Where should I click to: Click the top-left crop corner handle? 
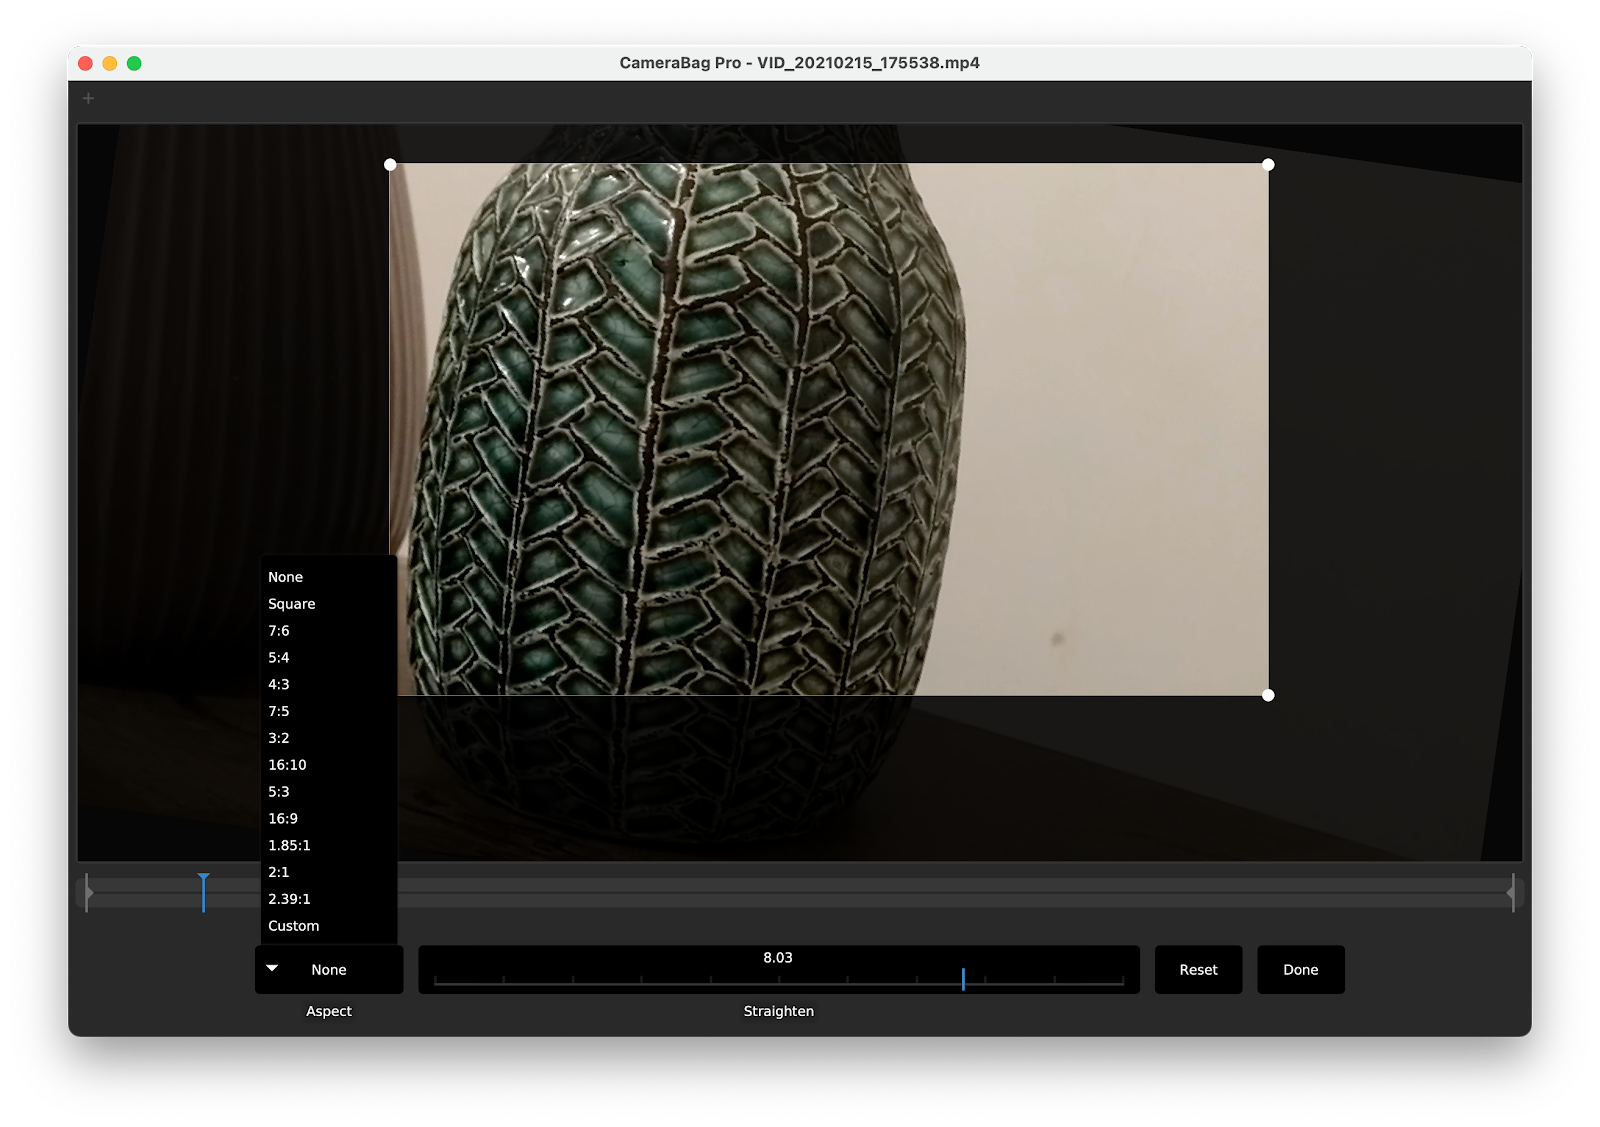[389, 163]
